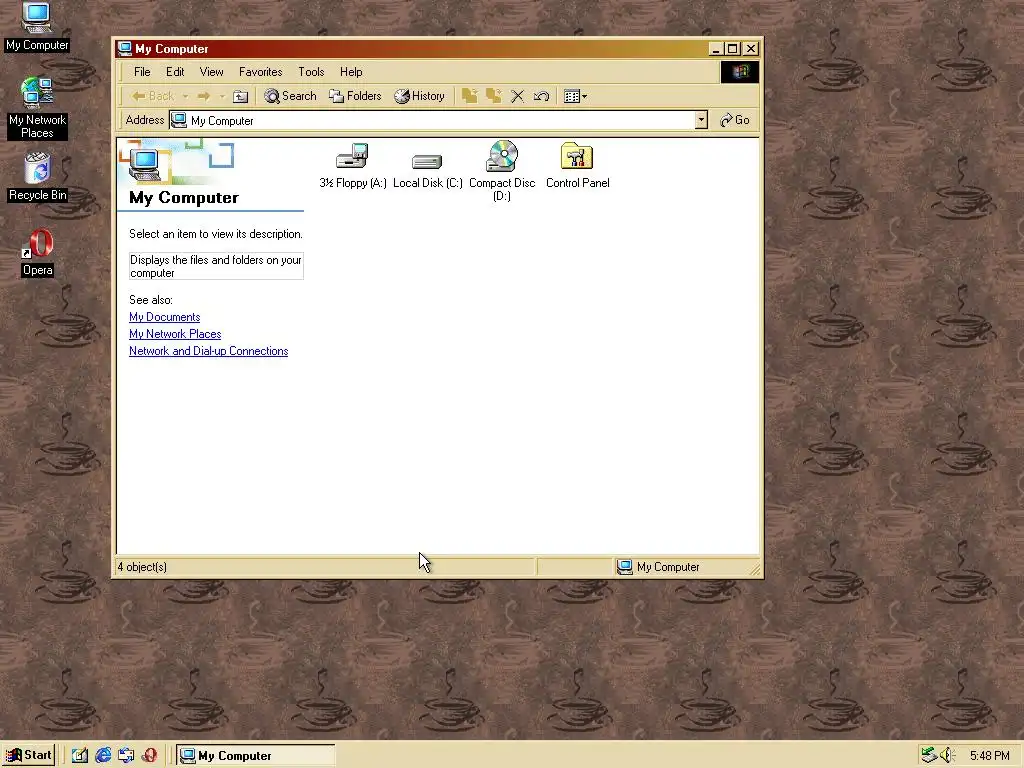Click the title bar system menu icon

coord(124,49)
